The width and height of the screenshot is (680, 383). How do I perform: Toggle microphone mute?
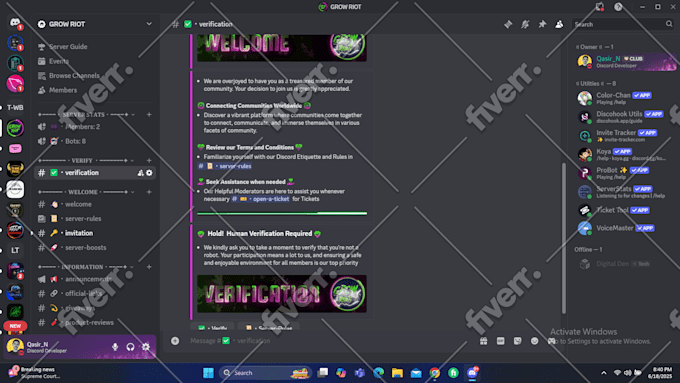115,347
